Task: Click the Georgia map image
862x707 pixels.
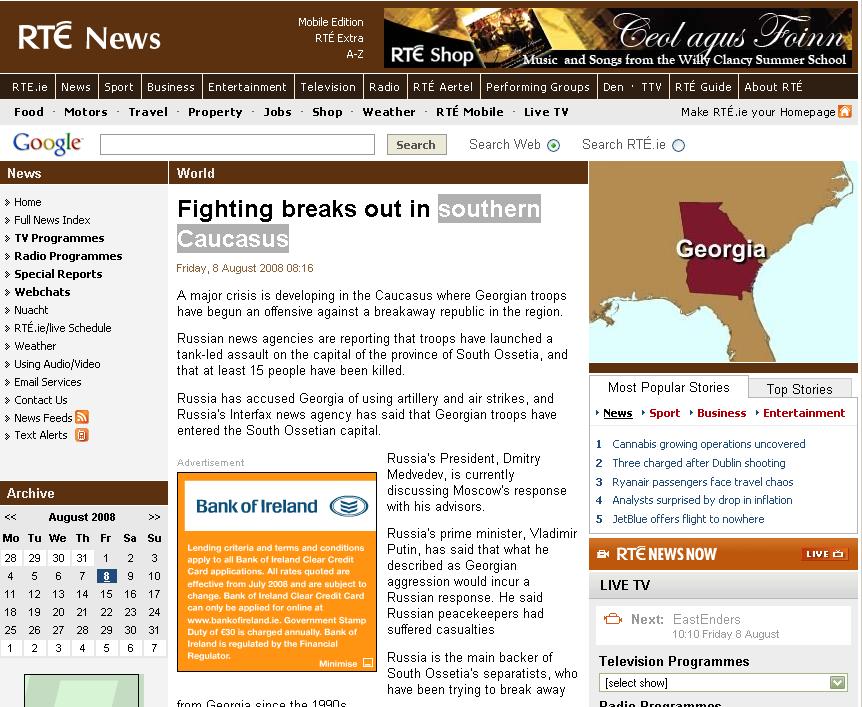Action: (x=723, y=261)
